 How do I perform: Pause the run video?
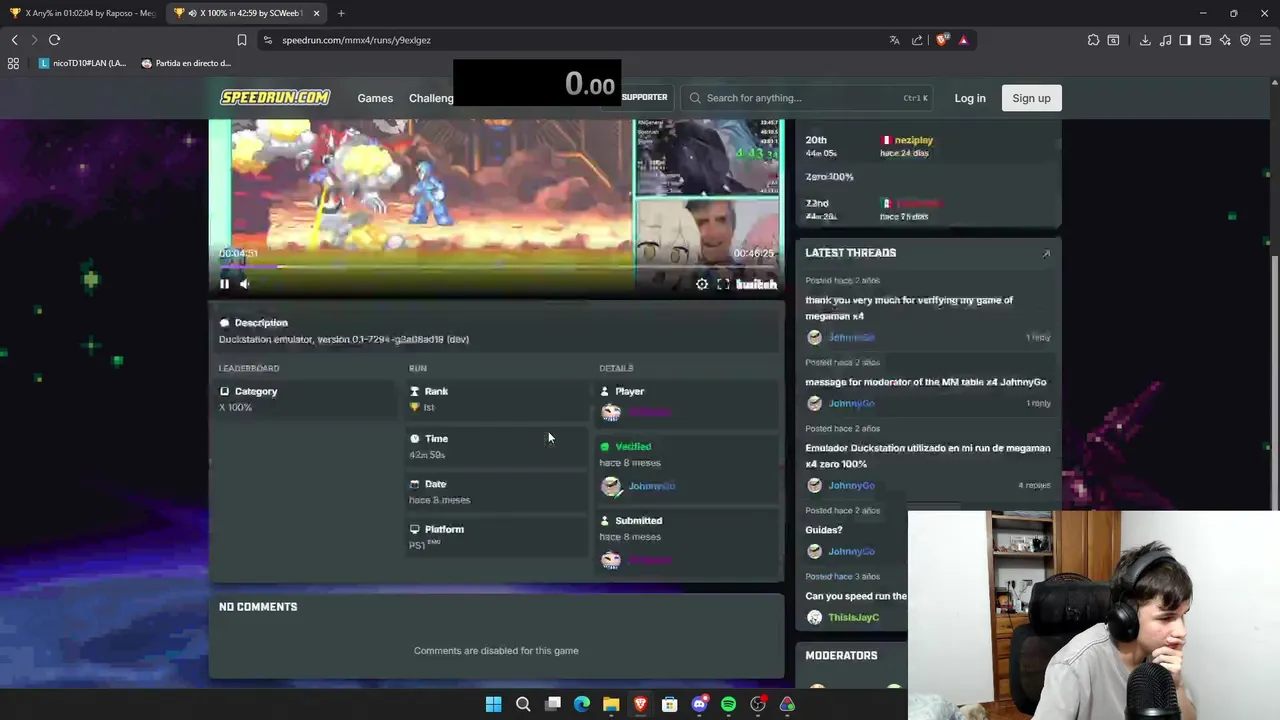point(224,284)
